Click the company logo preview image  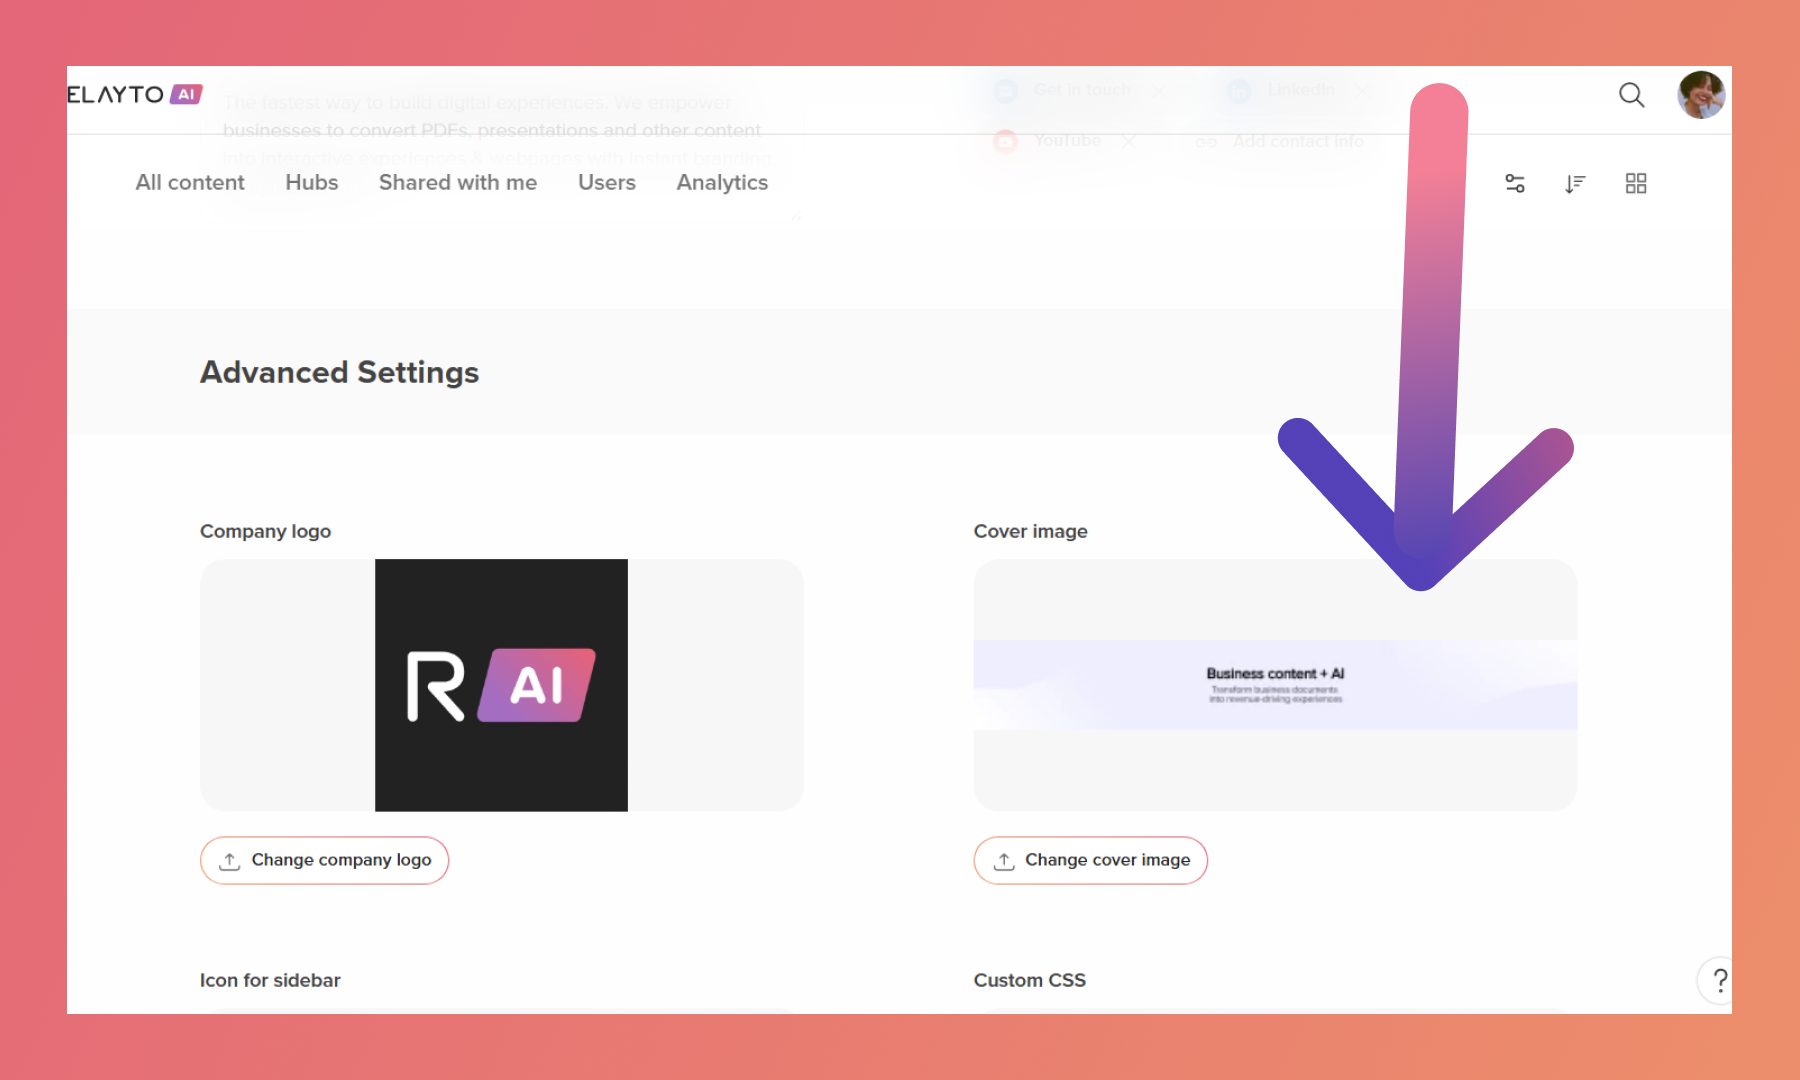pos(501,685)
